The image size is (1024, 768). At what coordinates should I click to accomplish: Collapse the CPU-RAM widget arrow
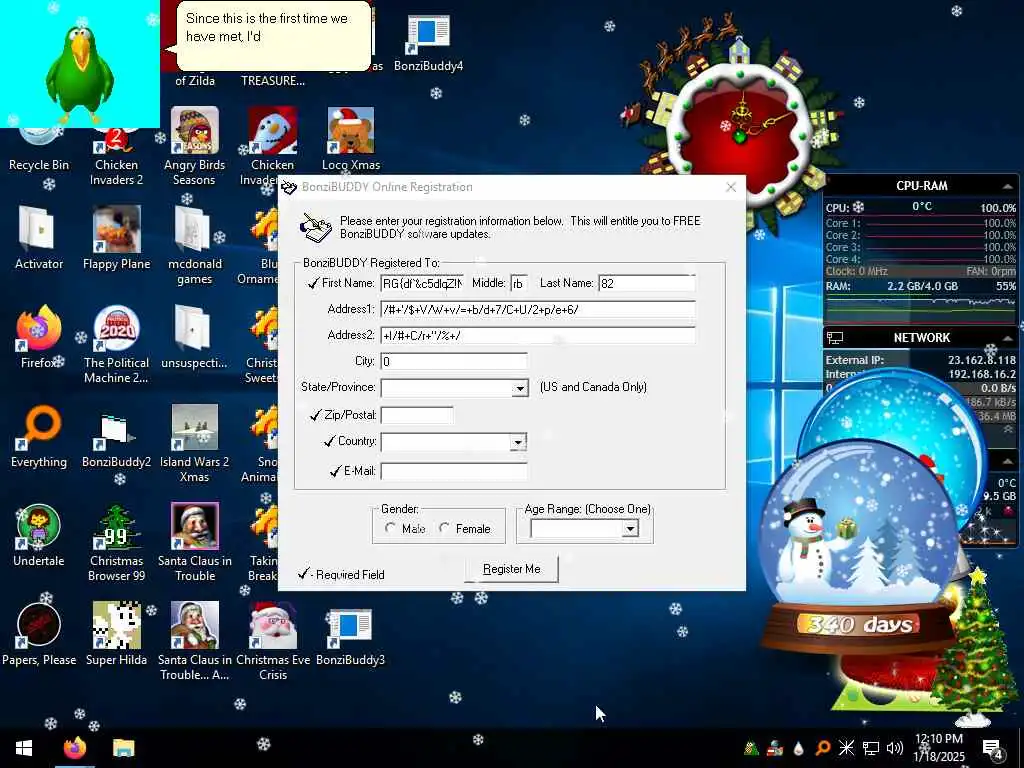click(x=1007, y=186)
